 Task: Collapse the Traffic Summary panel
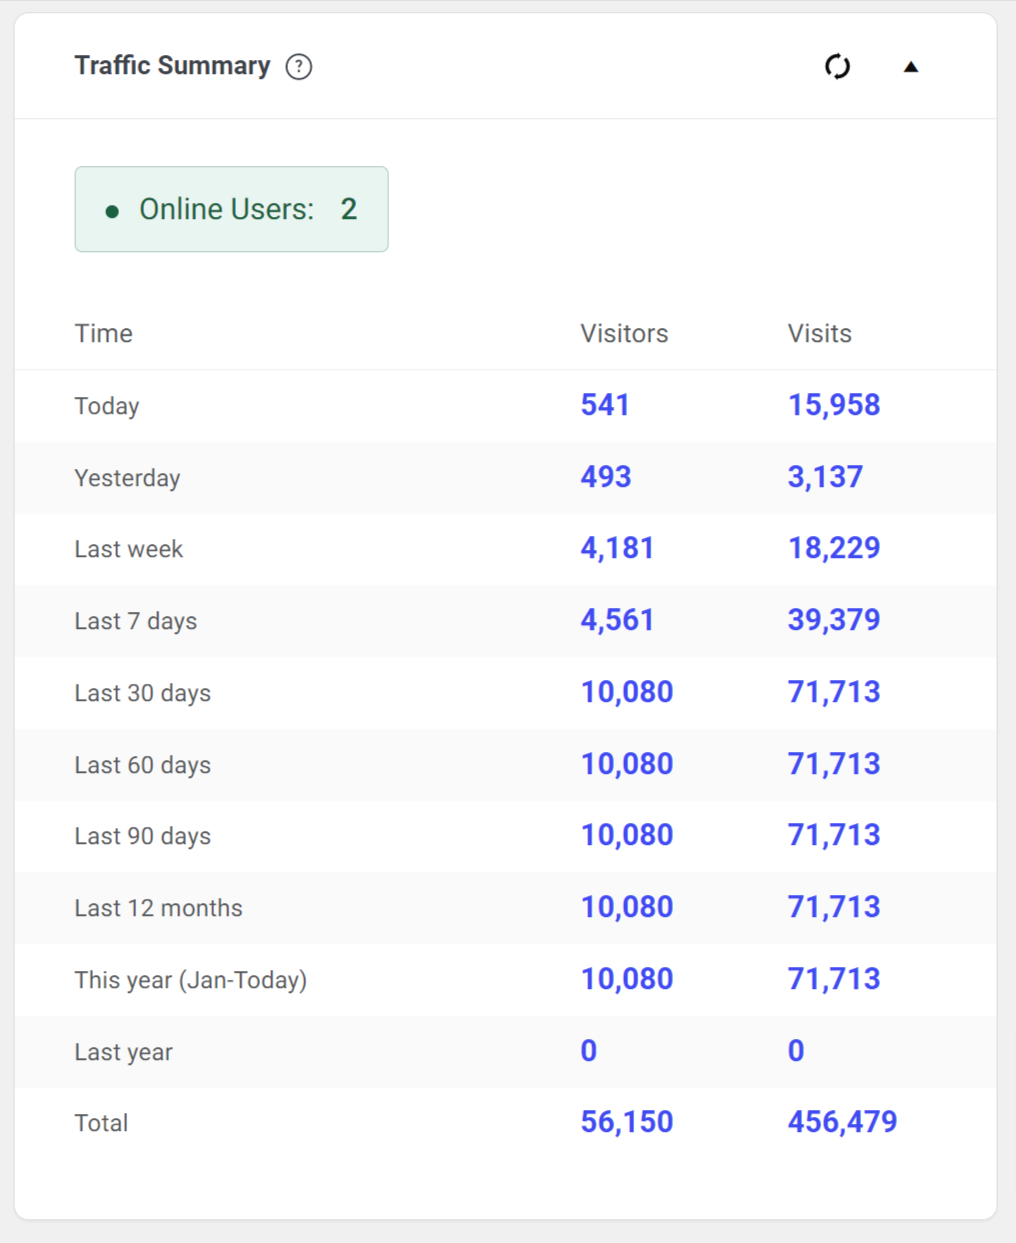point(911,67)
